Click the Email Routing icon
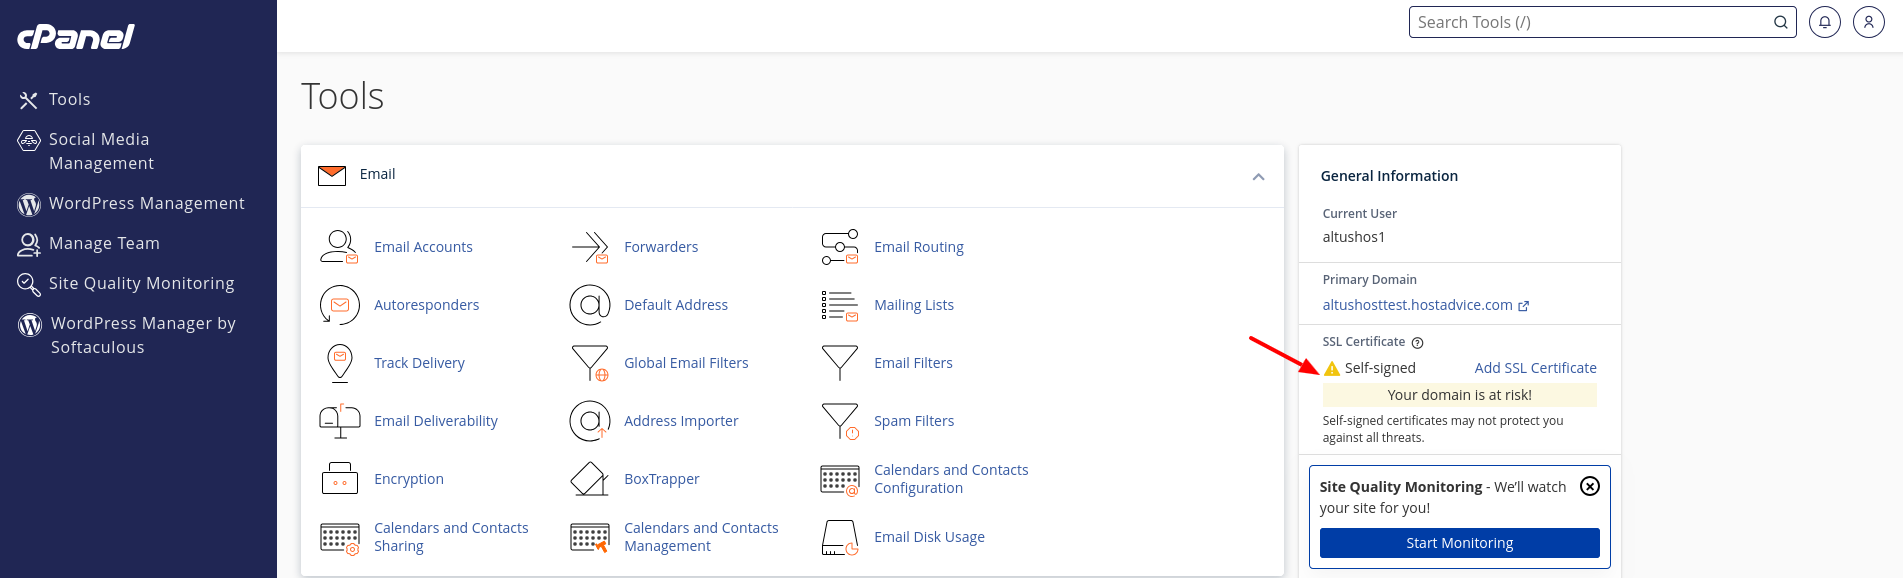Image resolution: width=1903 pixels, height=578 pixels. pos(840,247)
